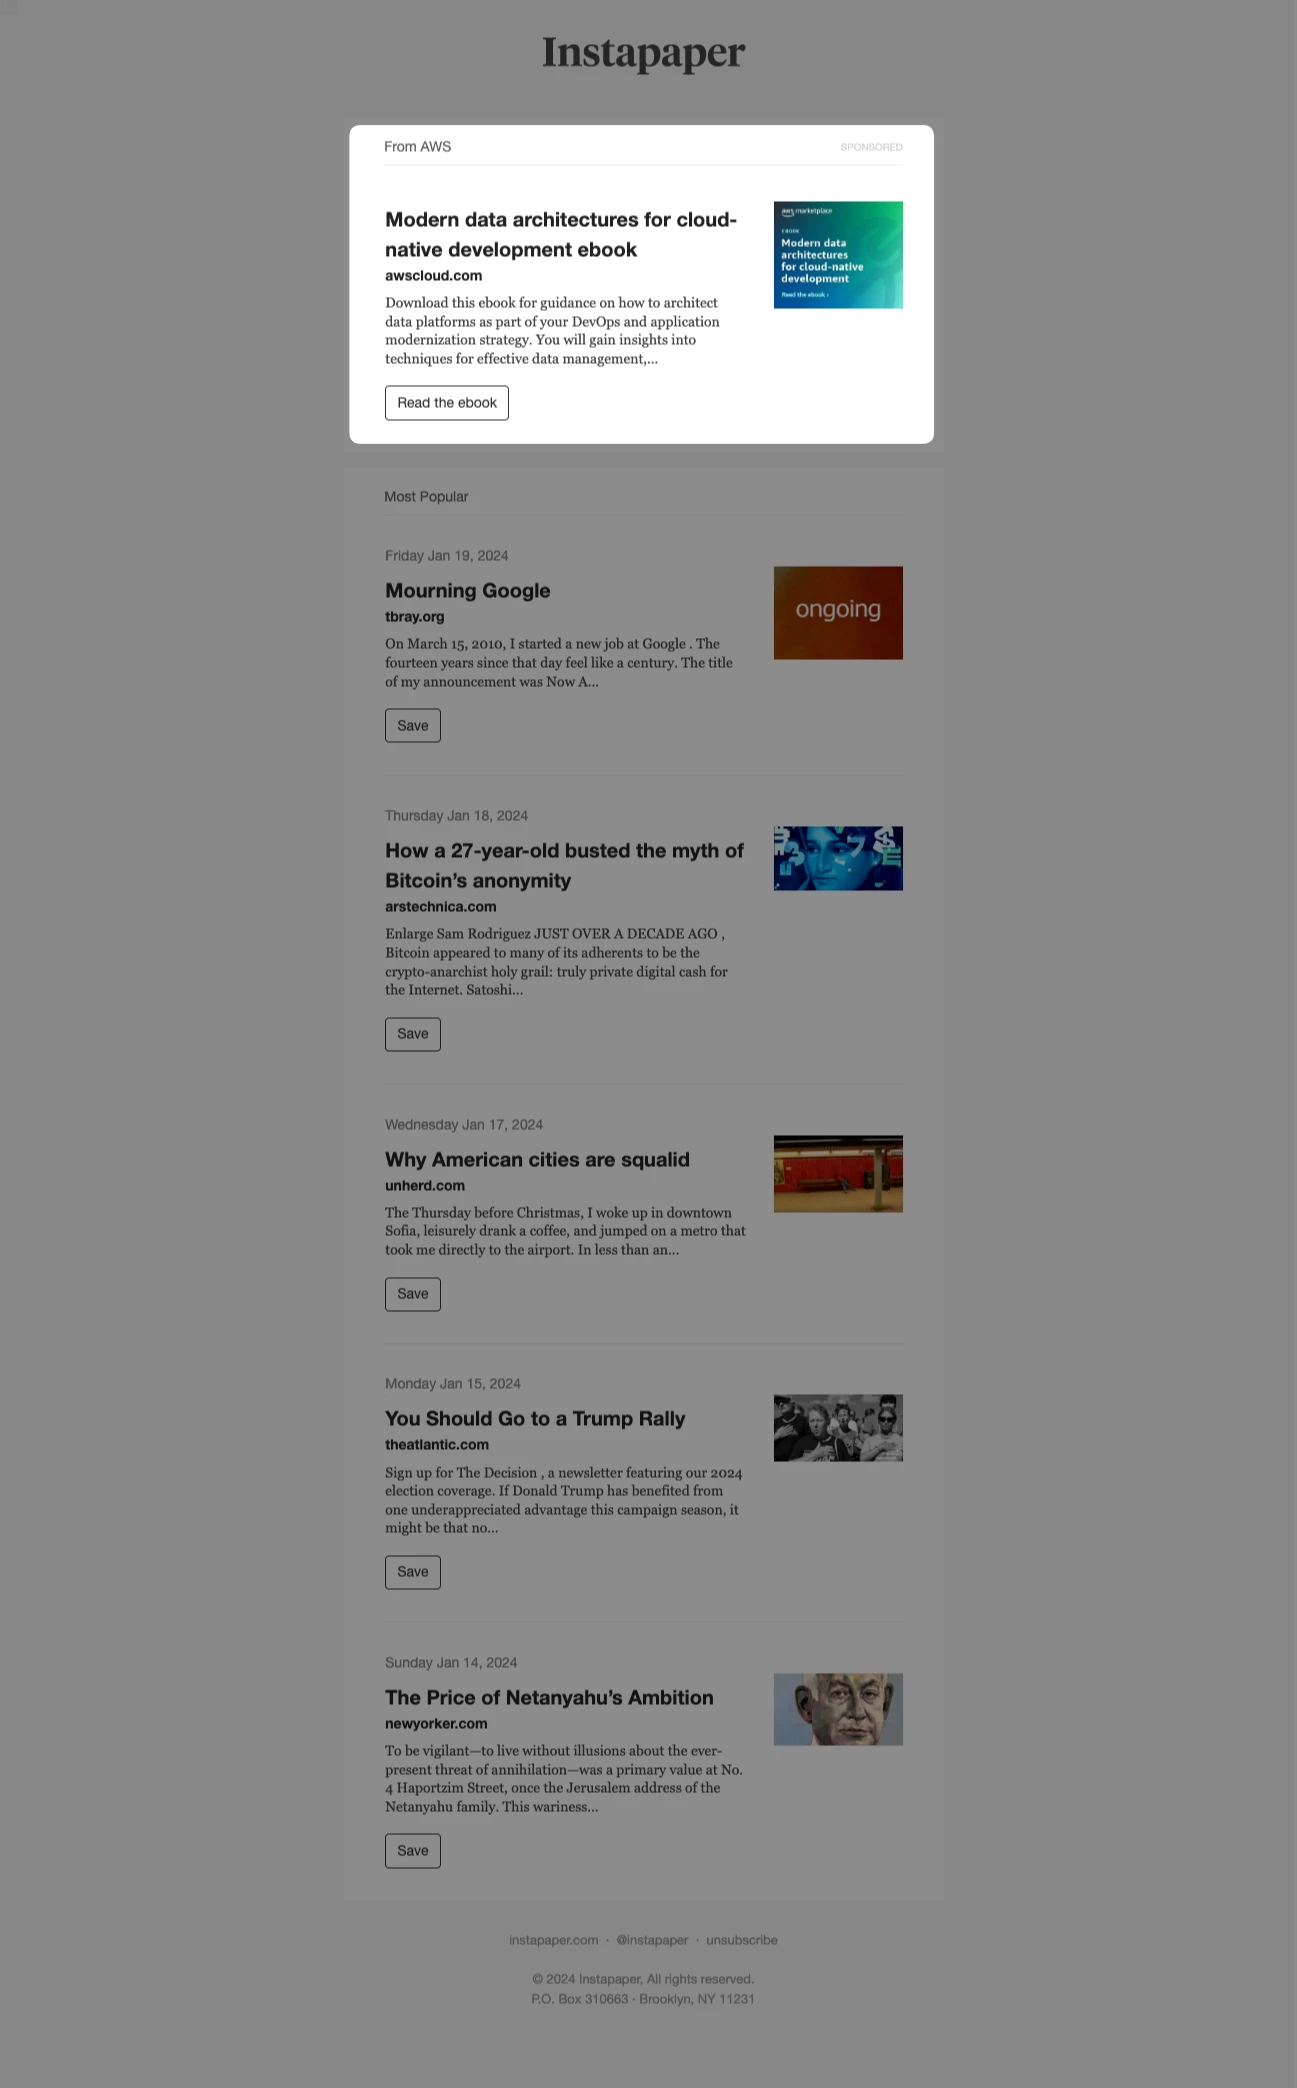Click the Friday Jan 19, 2024 date
Screen dimensions: 1297x2088
click(x=446, y=555)
